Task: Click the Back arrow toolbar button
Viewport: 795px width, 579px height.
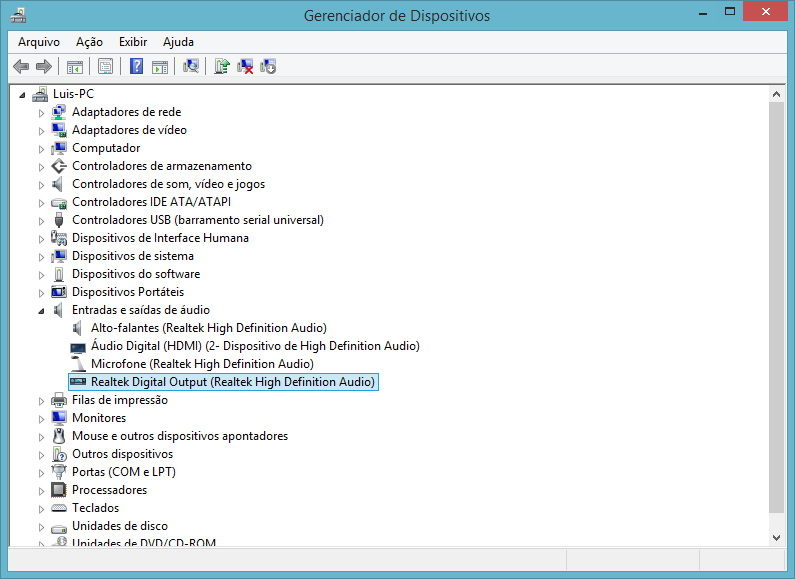Action: tap(21, 66)
